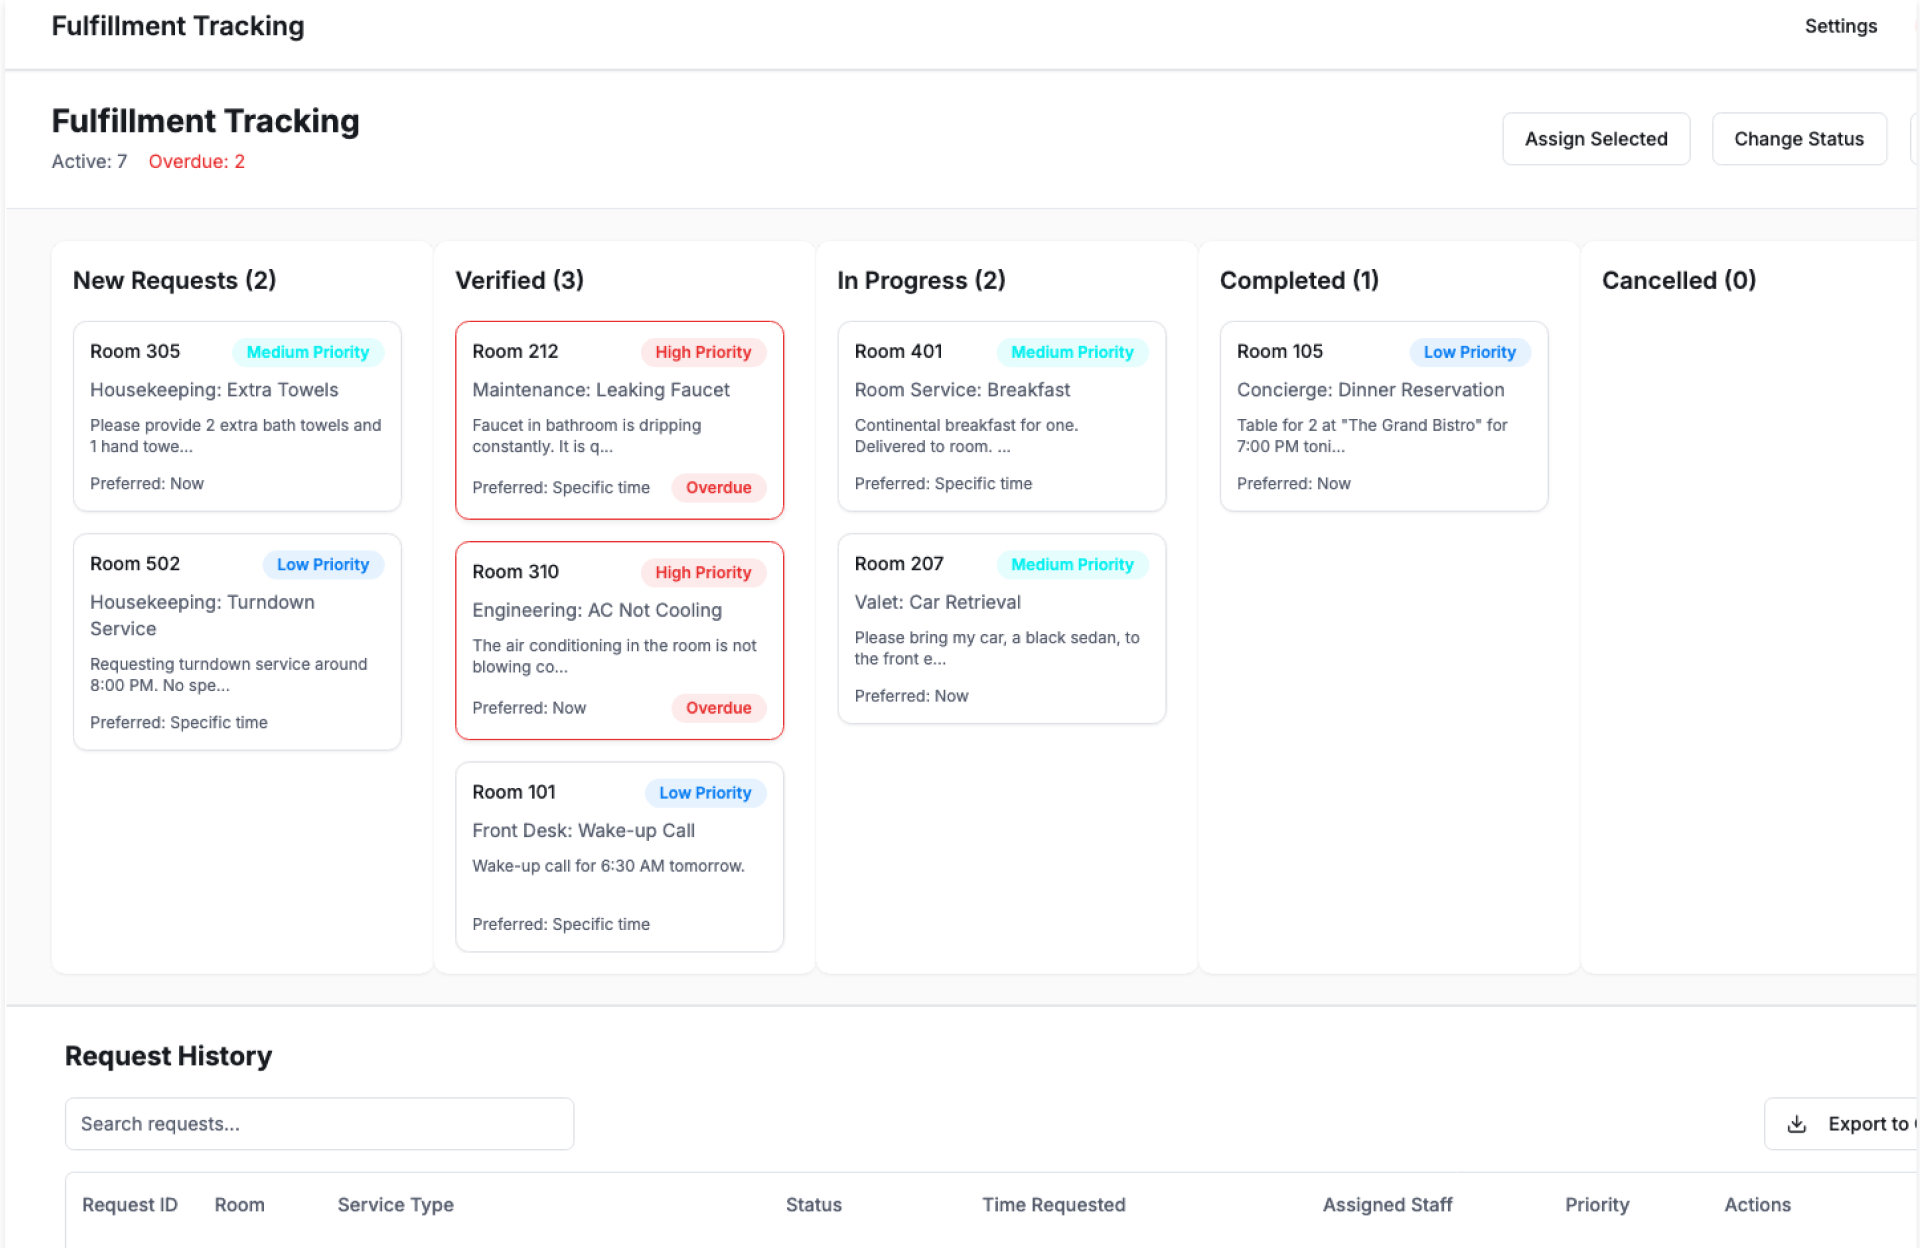Screen dimensions: 1920x1248
Task: Open the Room 305 Extra Towels card
Action: (x=237, y=416)
